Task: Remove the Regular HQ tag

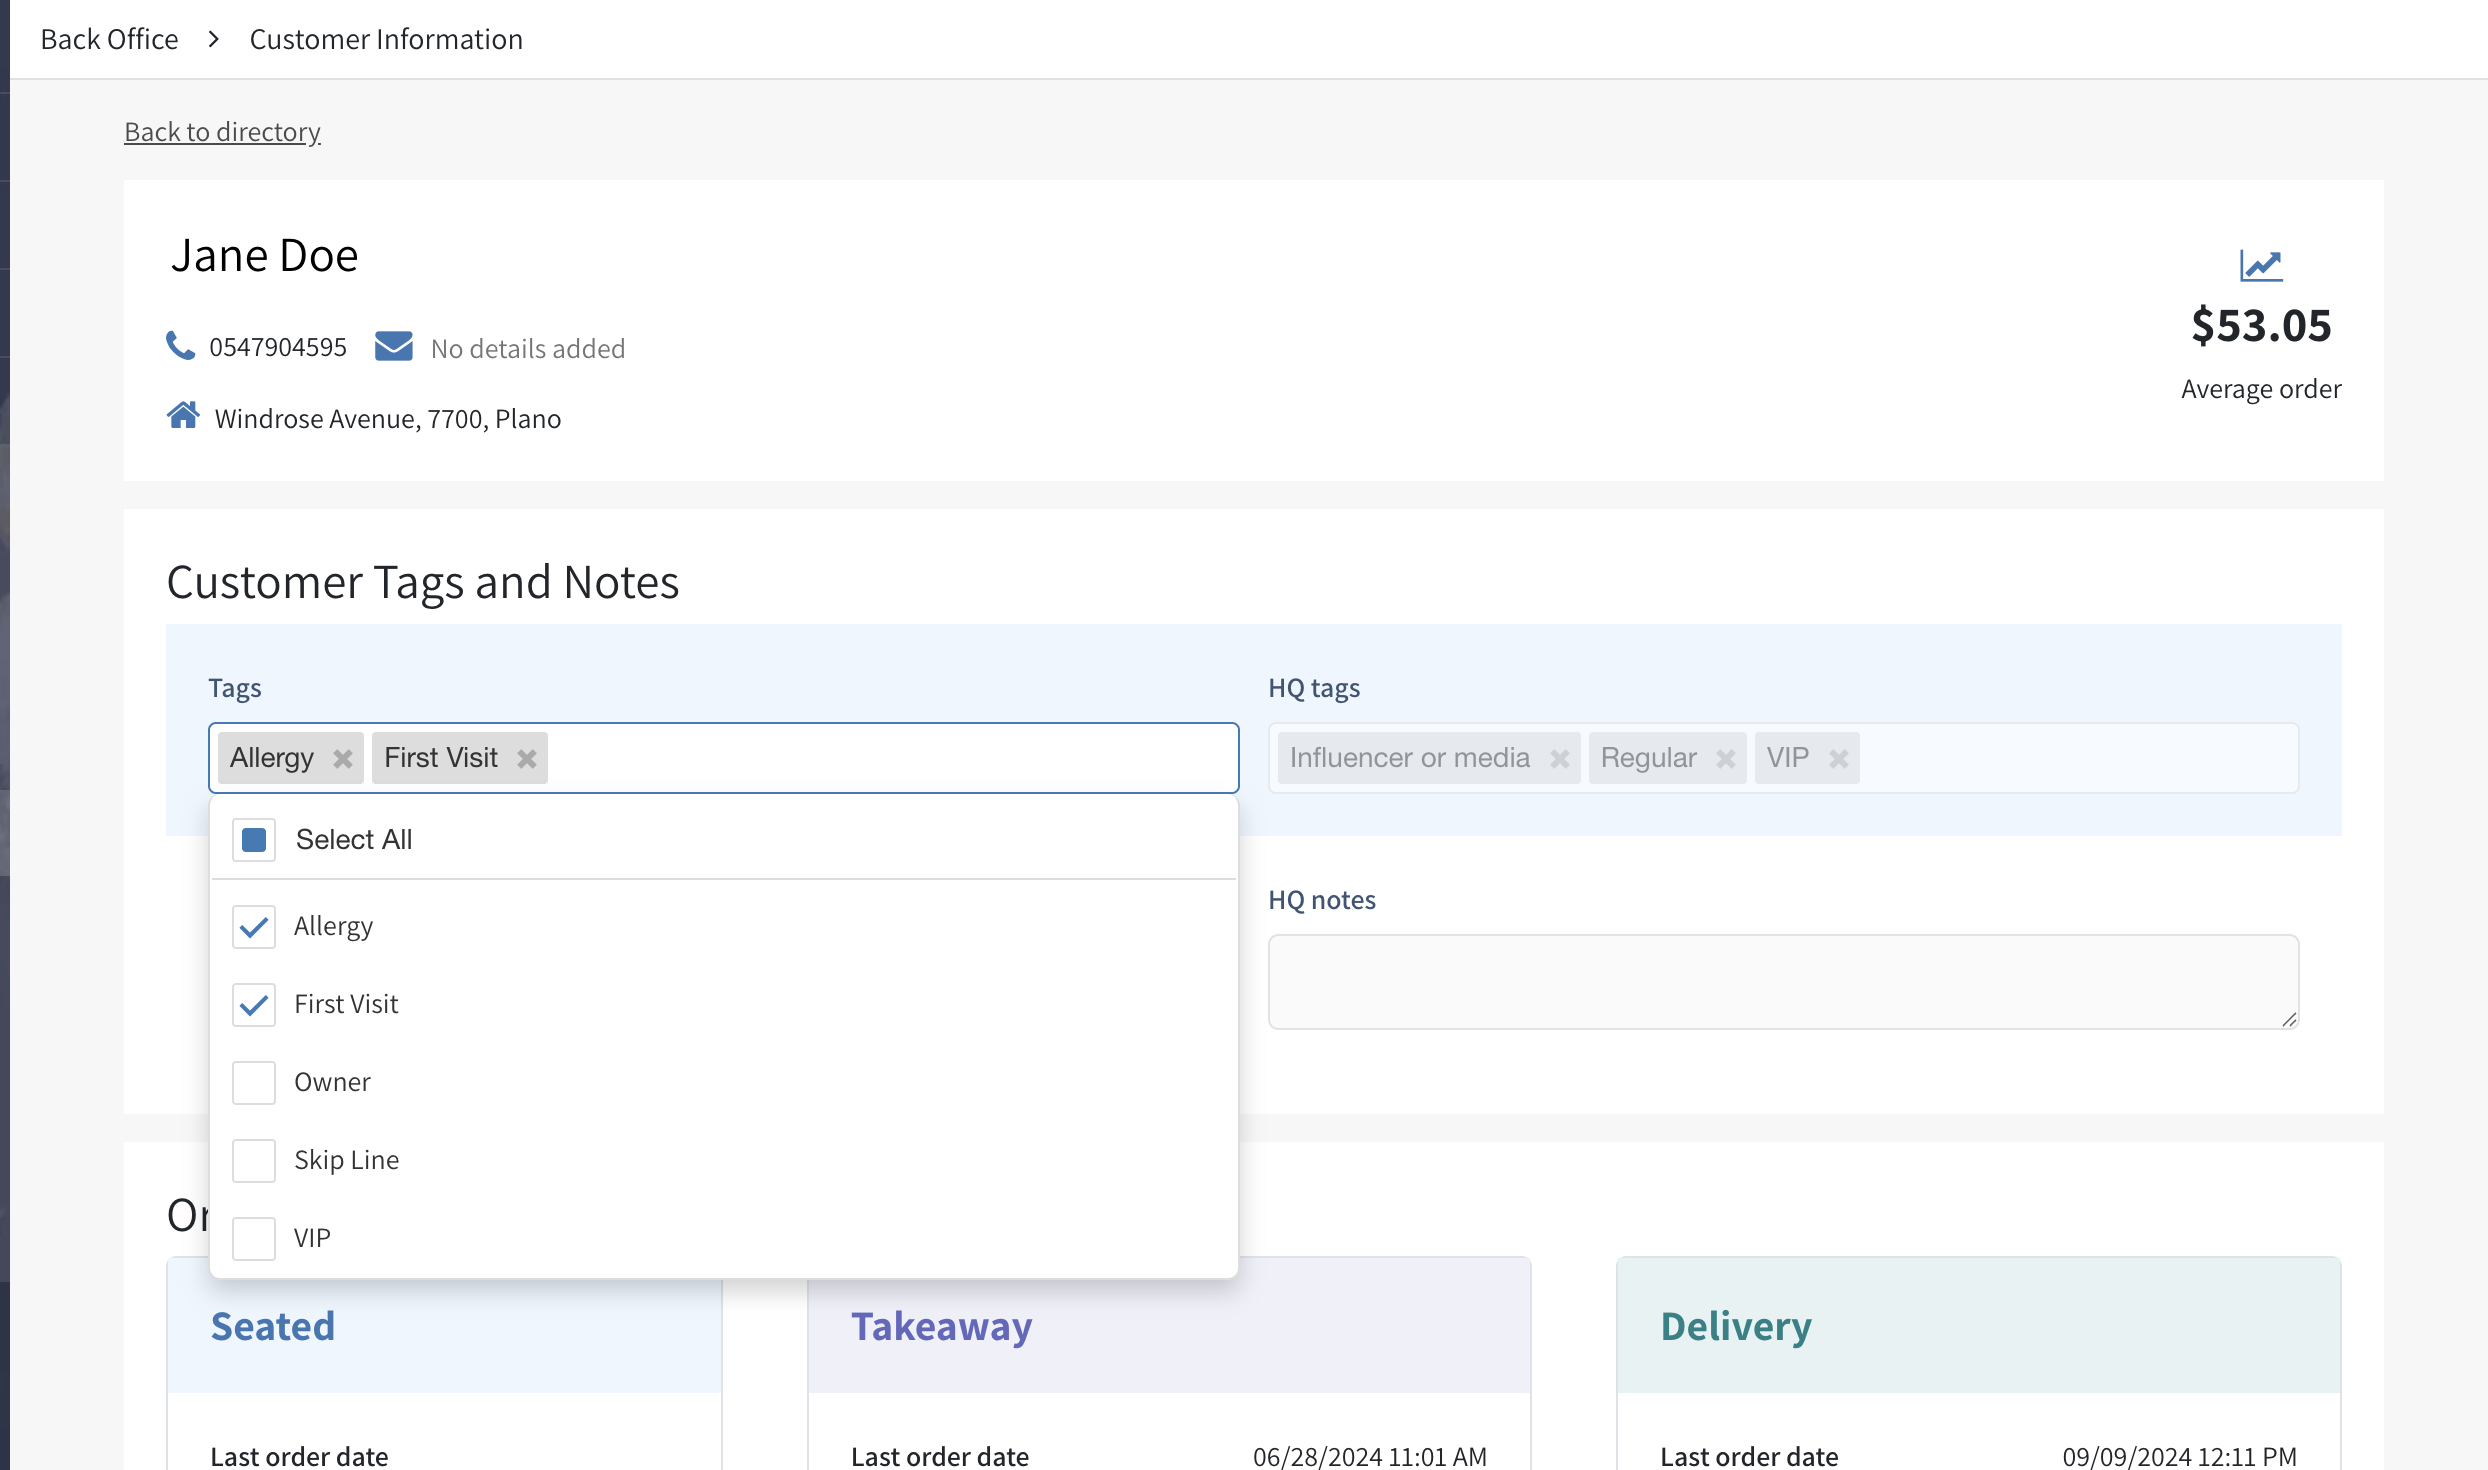Action: [x=1725, y=759]
